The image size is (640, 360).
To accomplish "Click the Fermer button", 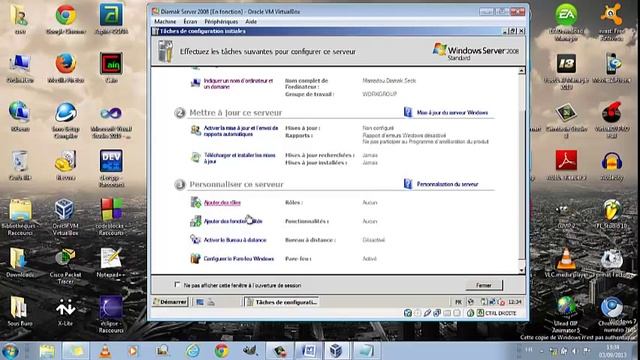I will [x=484, y=285].
